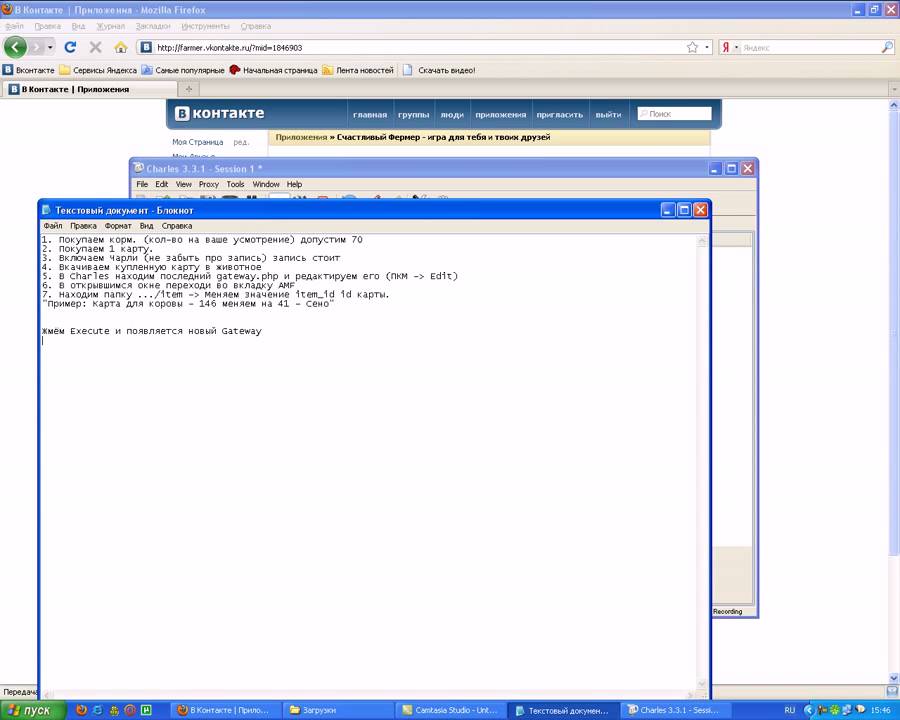
Task: Open Сервисы Яндекса bookmark folder
Action: coord(98,70)
